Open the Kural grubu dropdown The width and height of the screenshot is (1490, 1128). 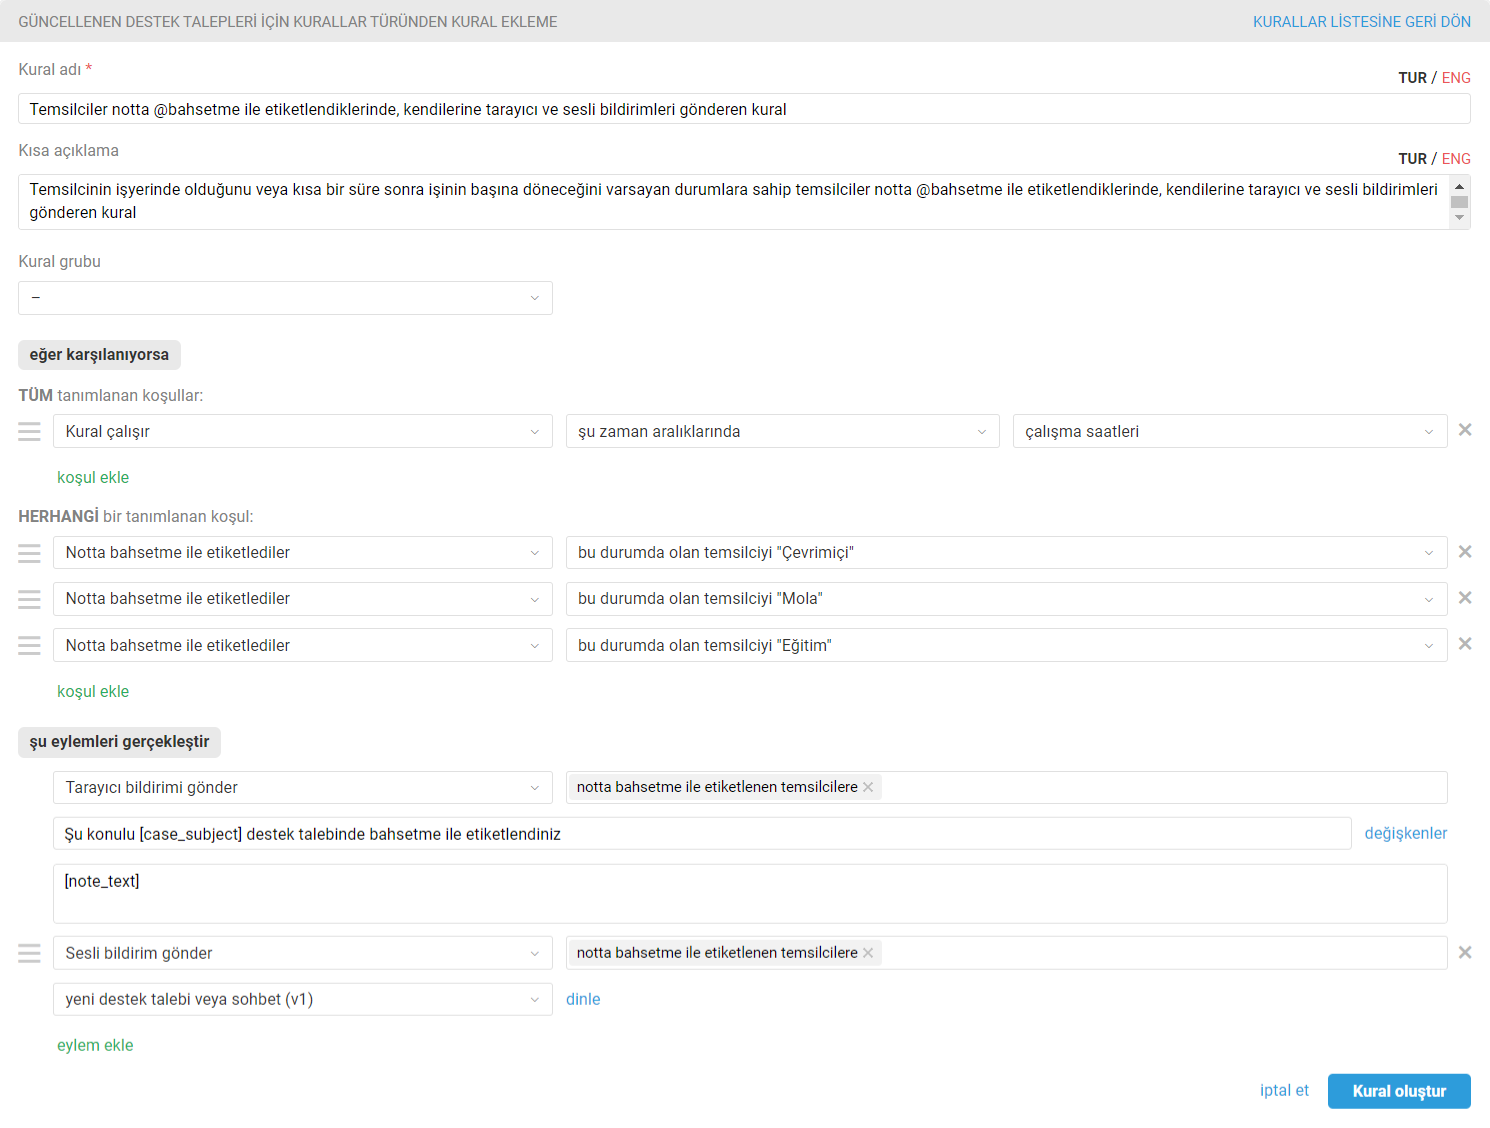[285, 298]
